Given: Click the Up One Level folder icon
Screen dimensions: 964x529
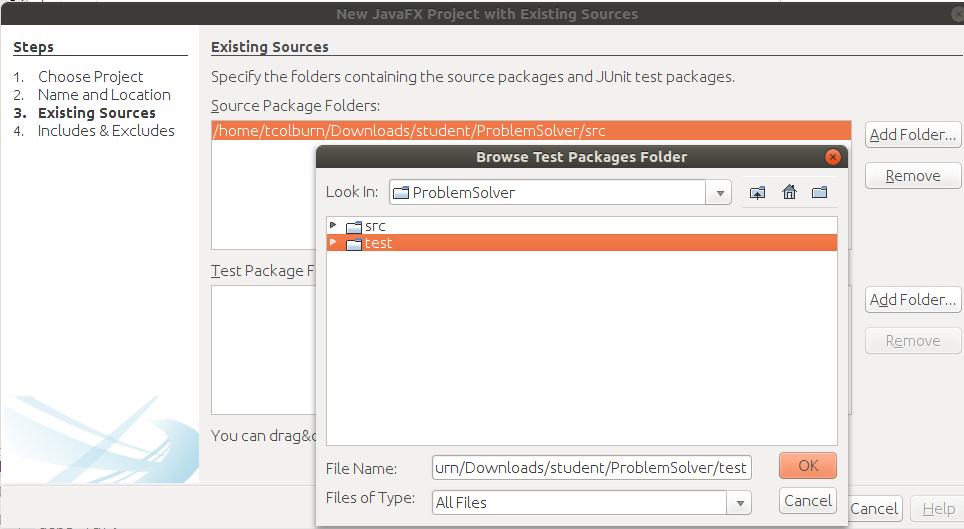Looking at the screenshot, I should point(757,193).
